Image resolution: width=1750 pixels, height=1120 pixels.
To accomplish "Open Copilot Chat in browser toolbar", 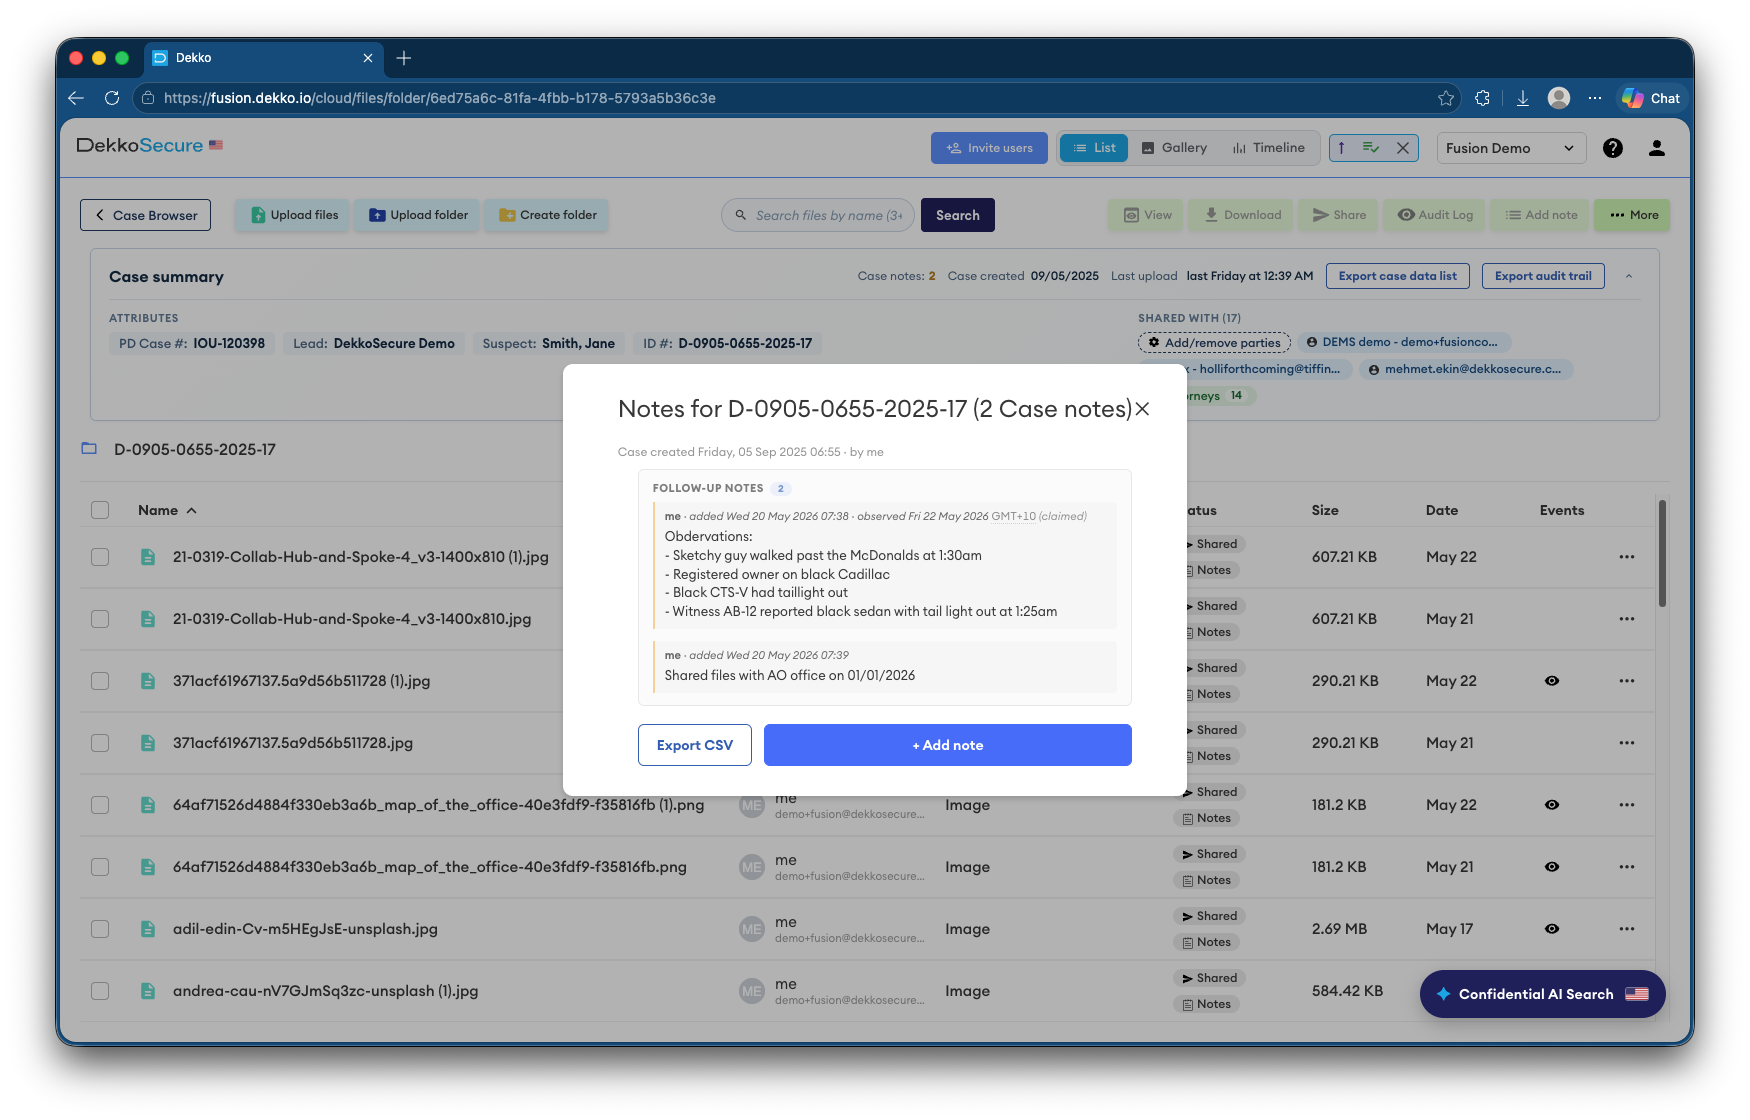I will point(1651,98).
